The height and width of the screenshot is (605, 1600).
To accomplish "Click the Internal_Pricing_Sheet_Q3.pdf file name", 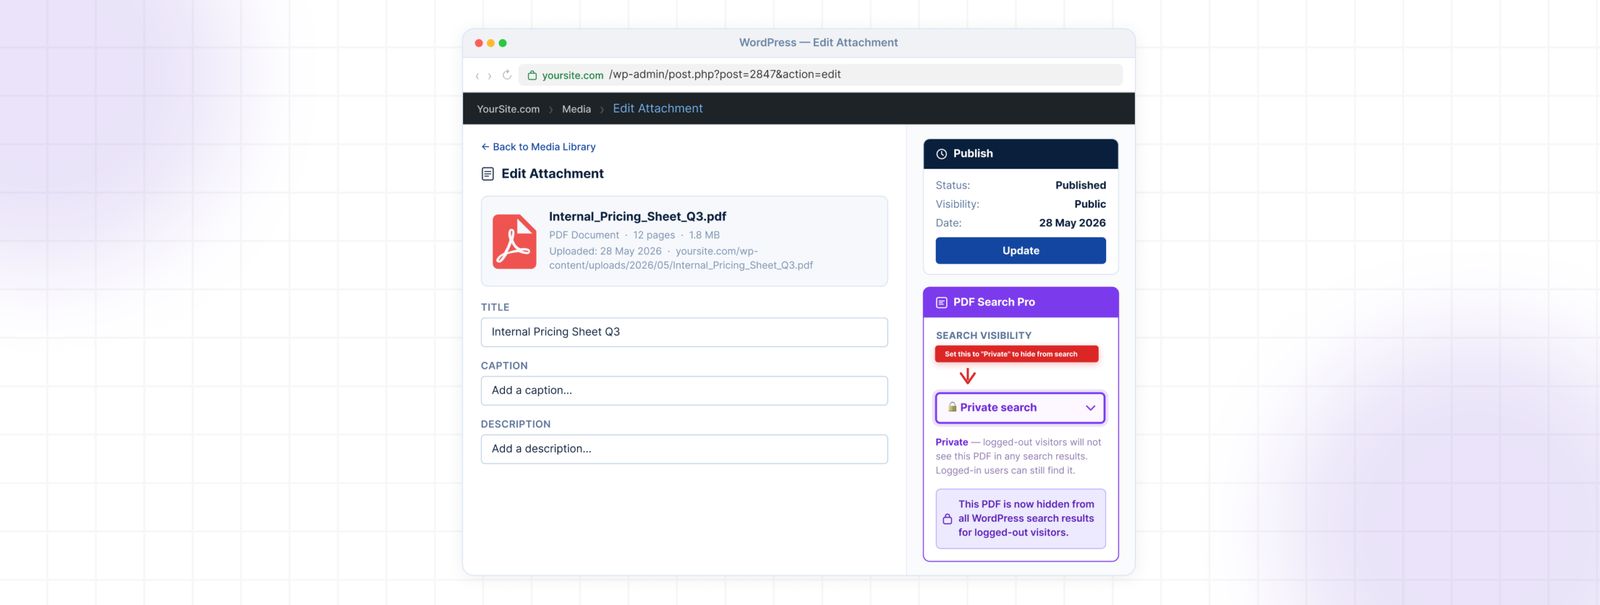I will point(637,216).
